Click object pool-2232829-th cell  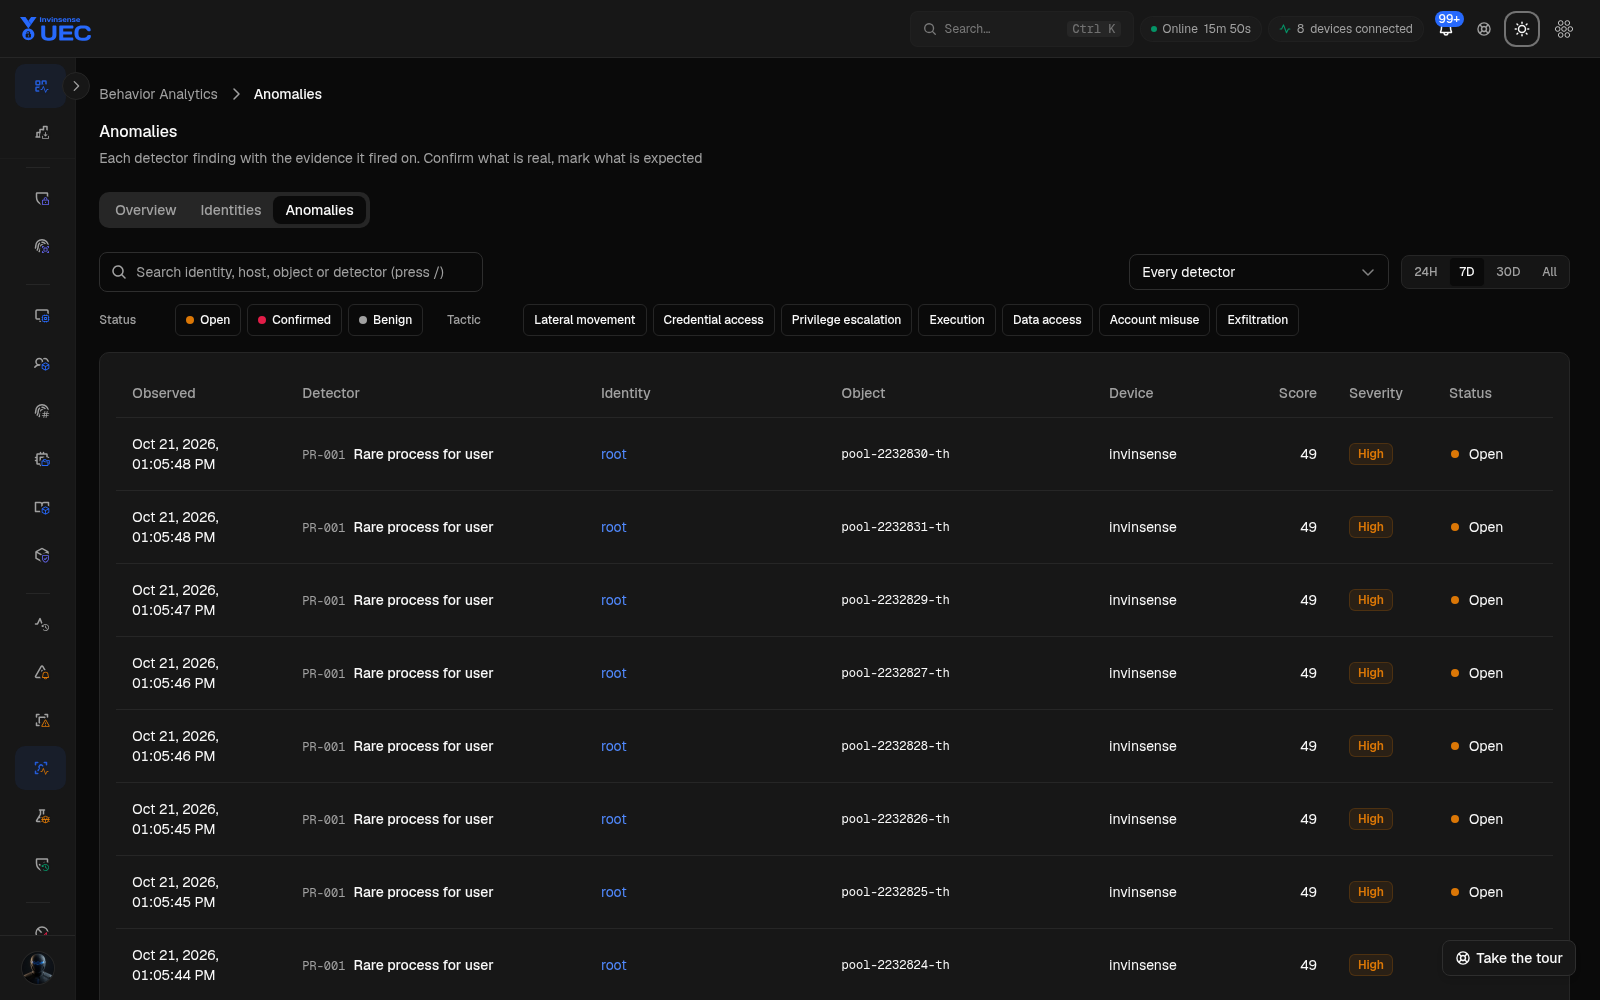click(896, 600)
